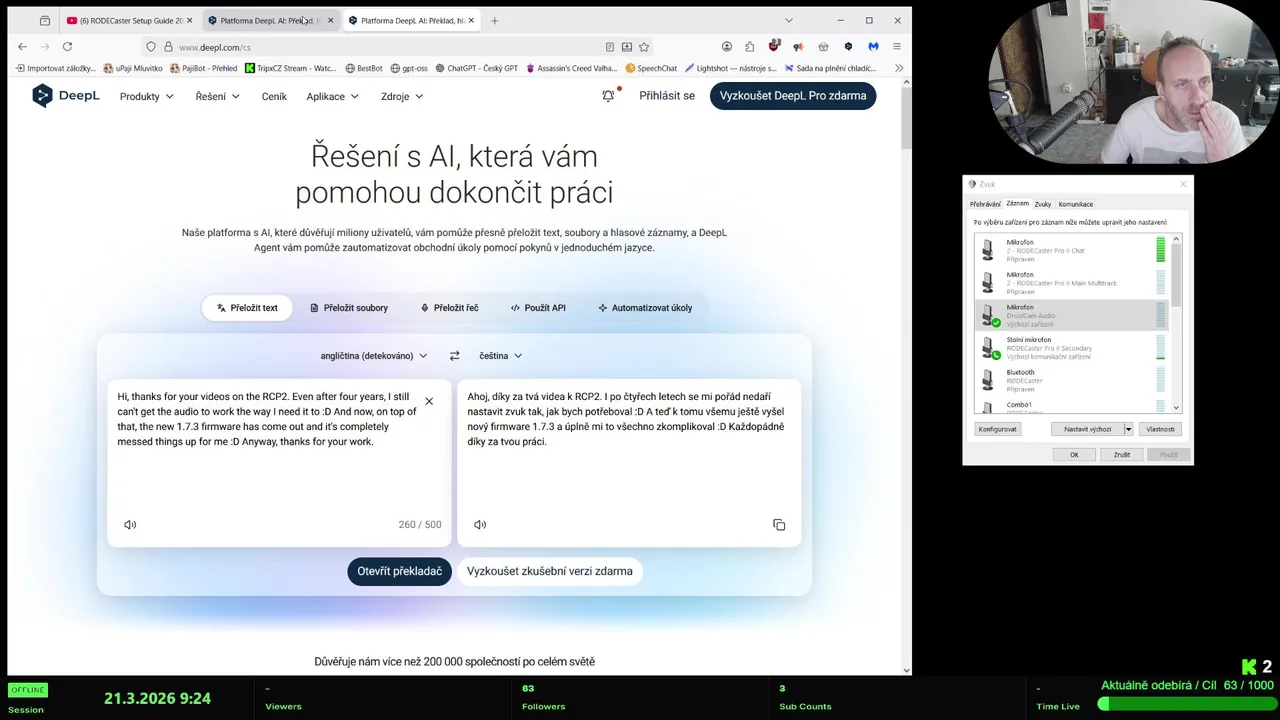Select DroidCam Audio microphone in Zvuk
This screenshot has height=720, width=1280.
pyautogui.click(x=1070, y=315)
